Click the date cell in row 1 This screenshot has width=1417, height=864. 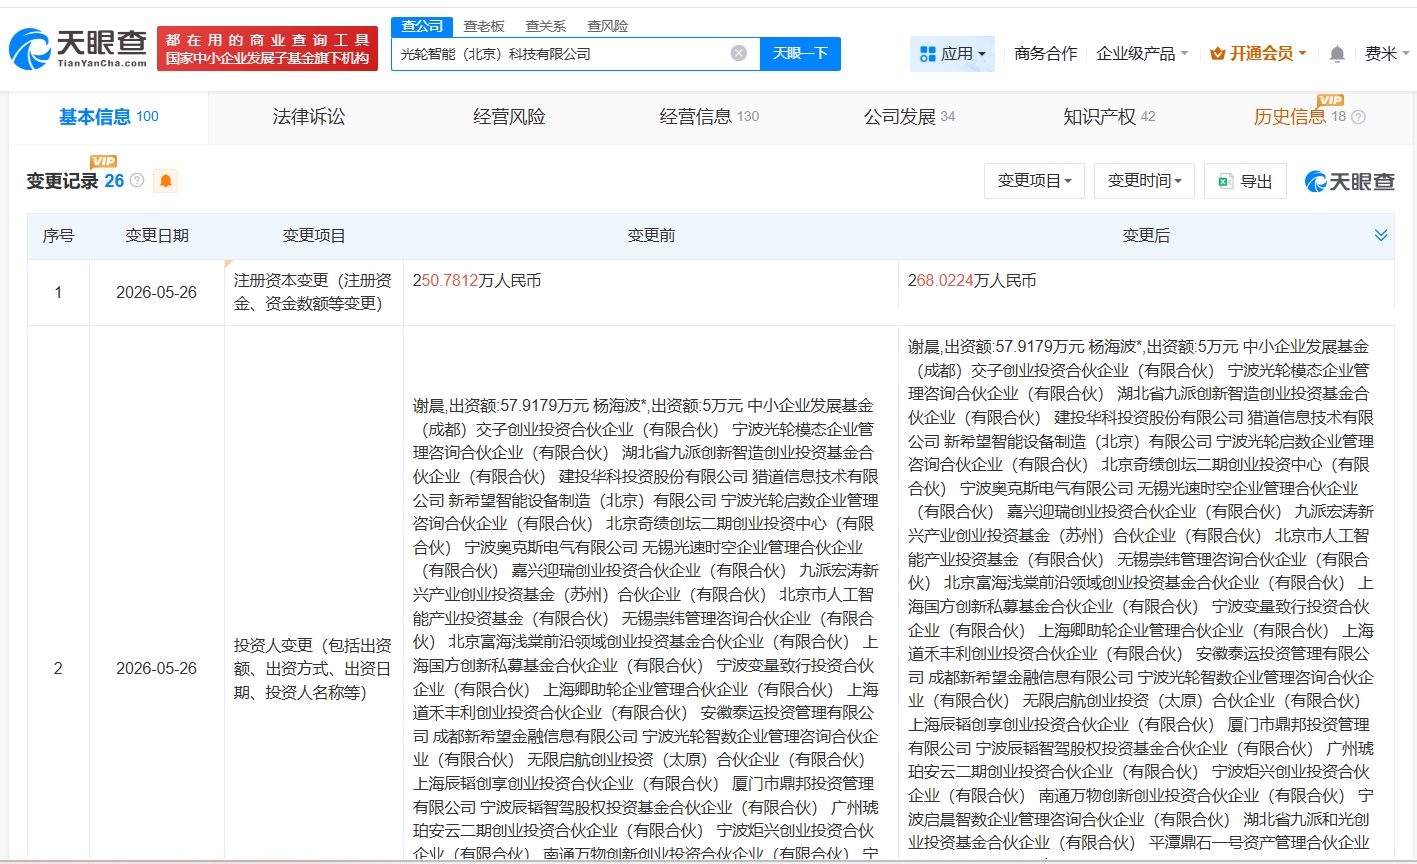point(157,293)
